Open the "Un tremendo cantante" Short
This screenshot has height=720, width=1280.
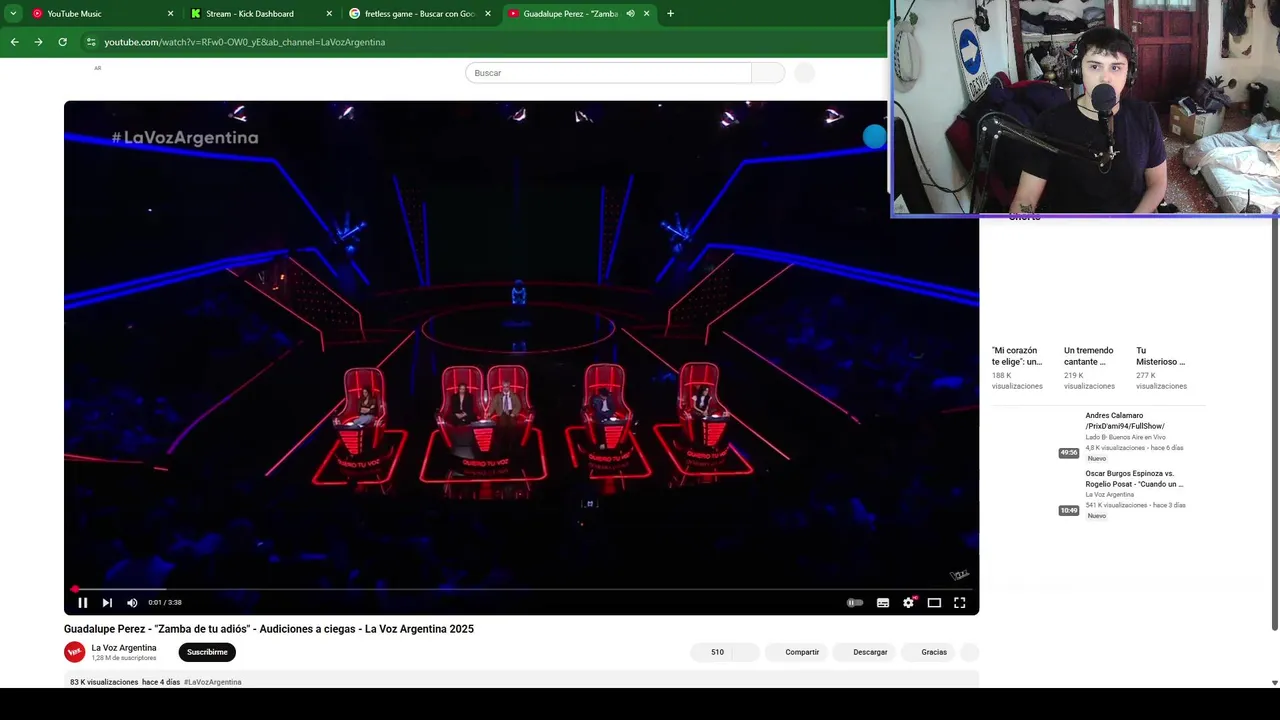coord(1089,356)
